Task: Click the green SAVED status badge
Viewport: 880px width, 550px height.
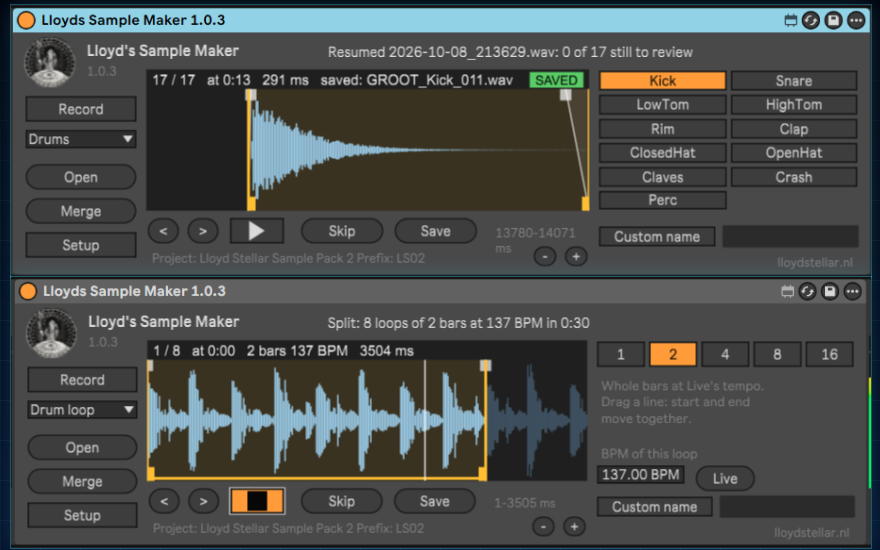Action: click(556, 80)
